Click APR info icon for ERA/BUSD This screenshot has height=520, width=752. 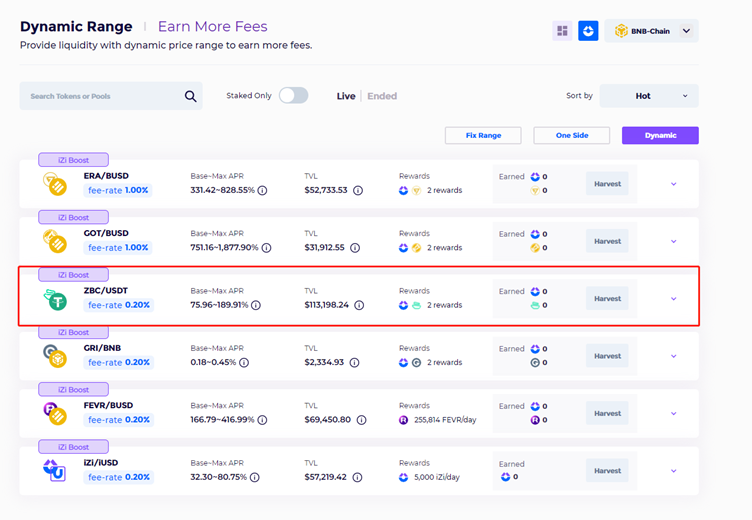tap(263, 190)
